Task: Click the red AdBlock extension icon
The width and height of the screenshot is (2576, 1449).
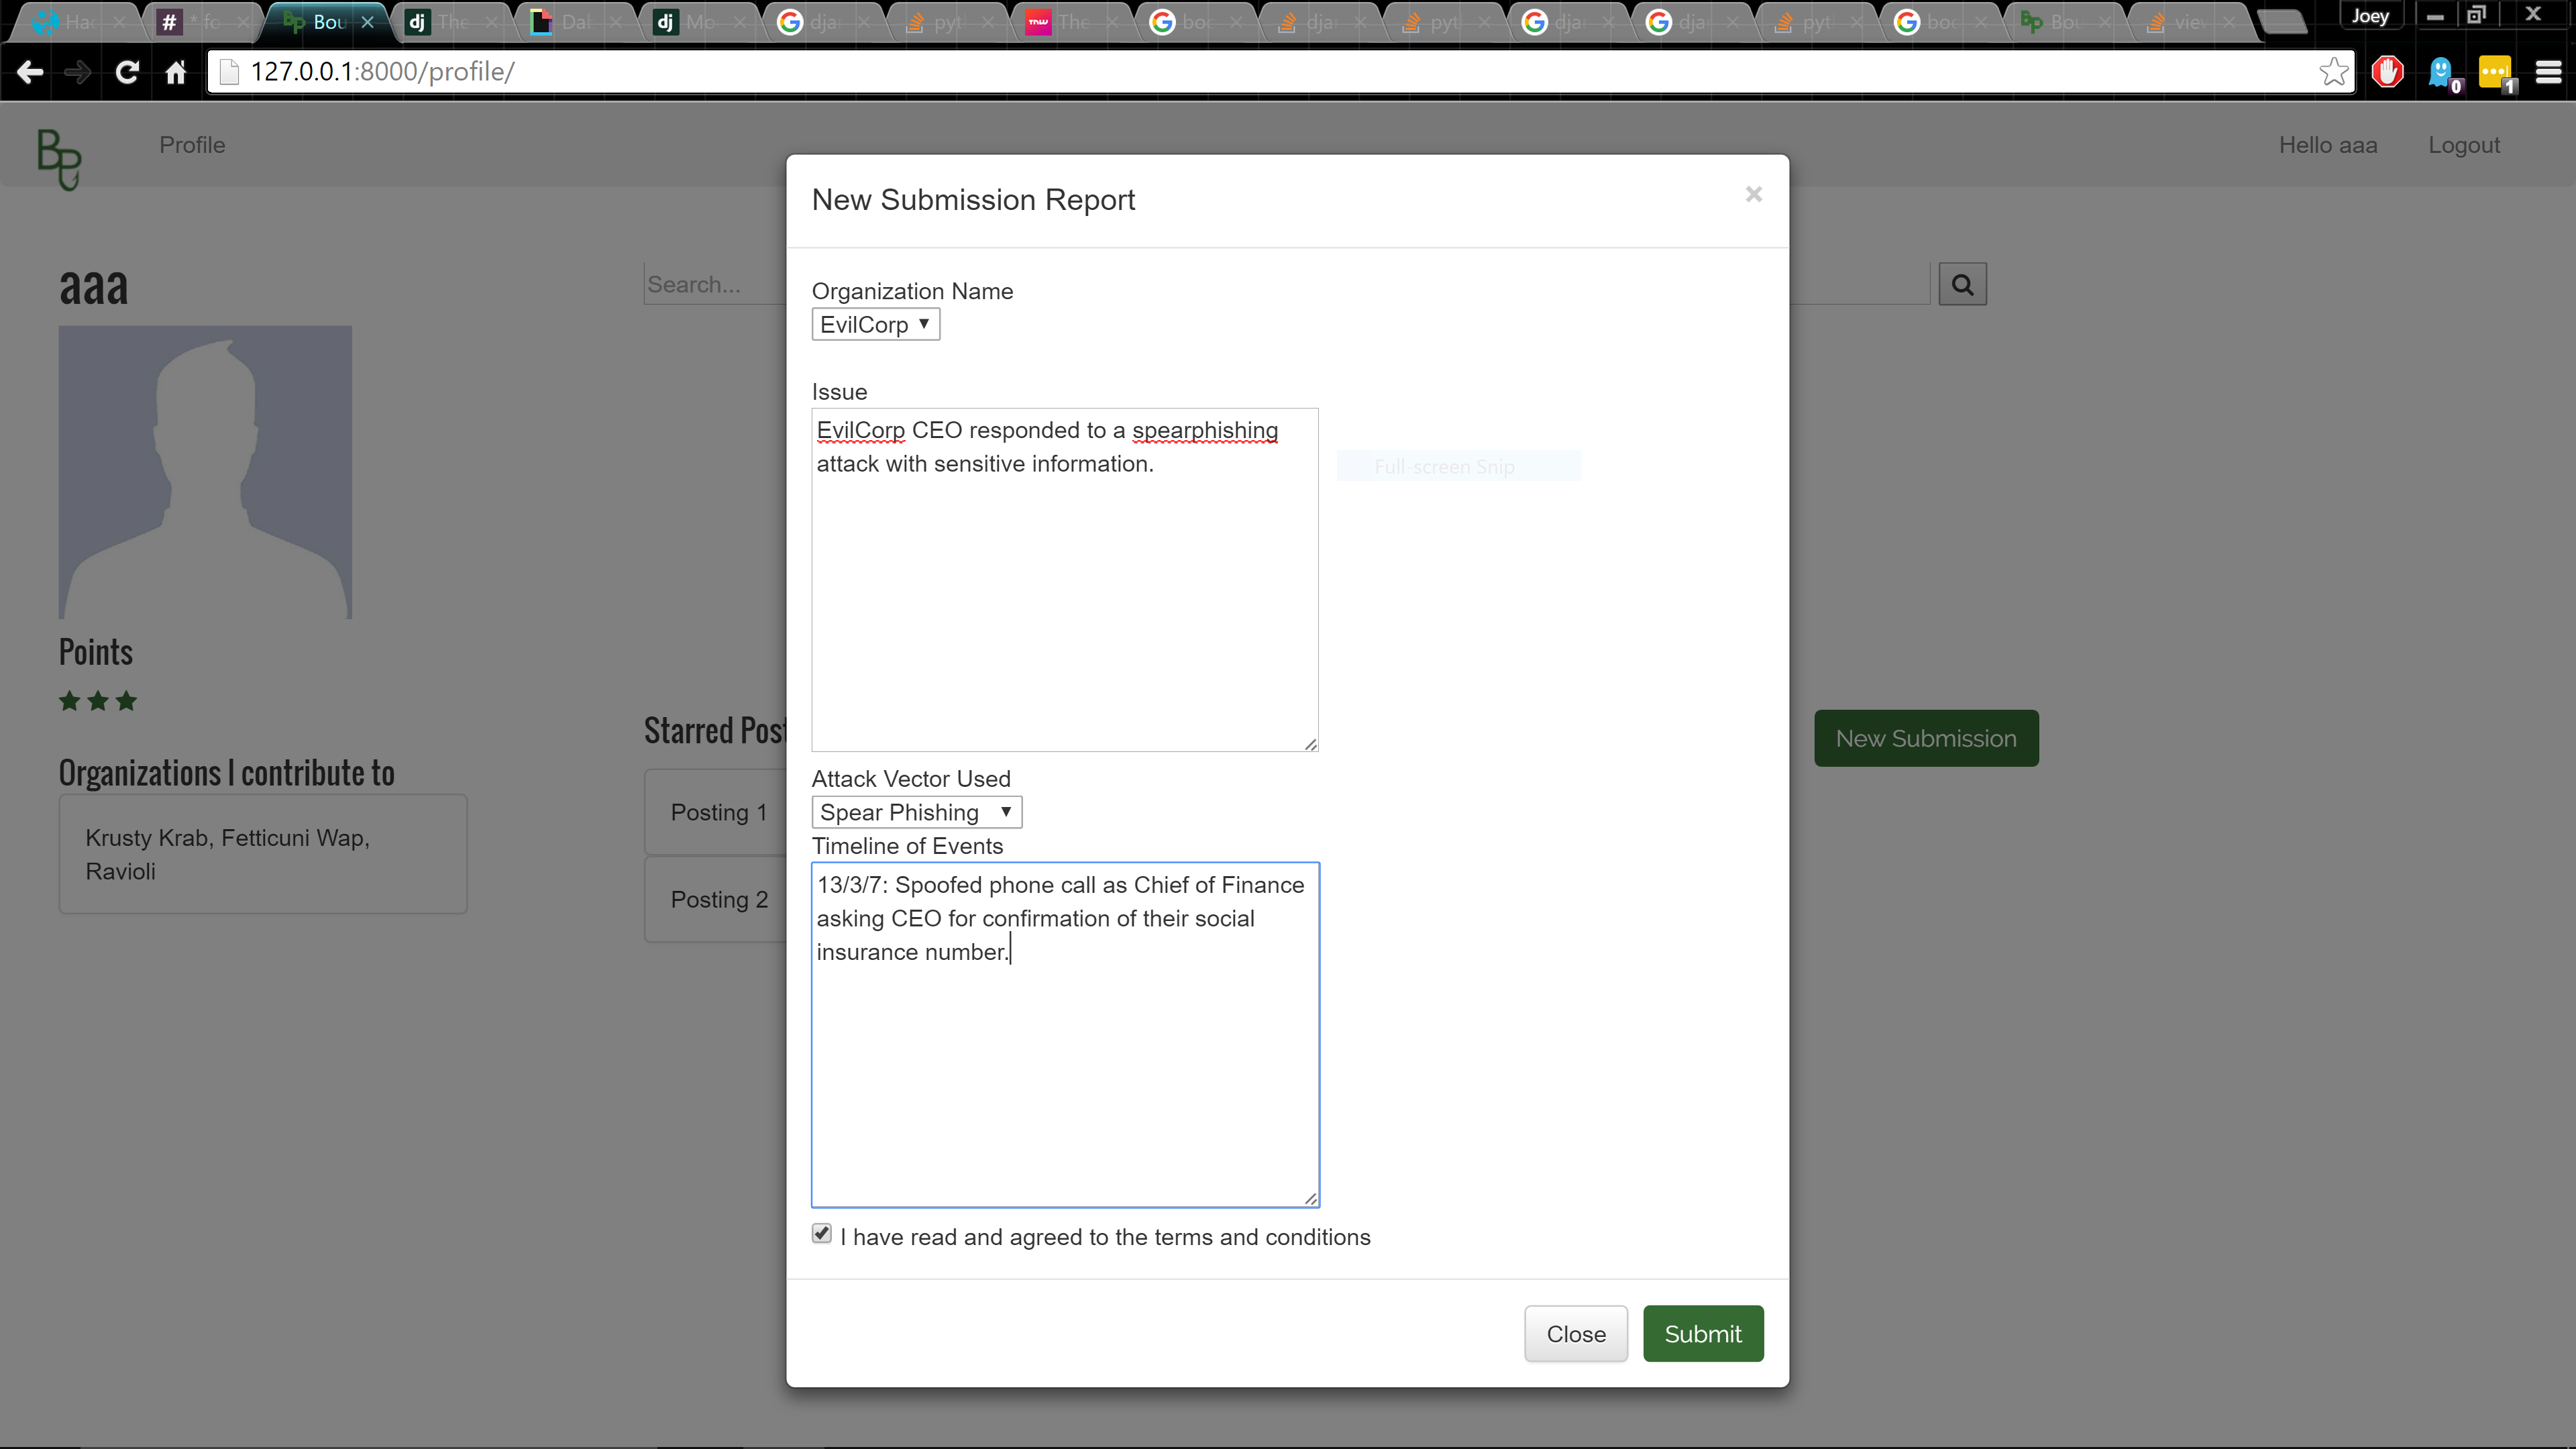Action: click(x=2388, y=72)
